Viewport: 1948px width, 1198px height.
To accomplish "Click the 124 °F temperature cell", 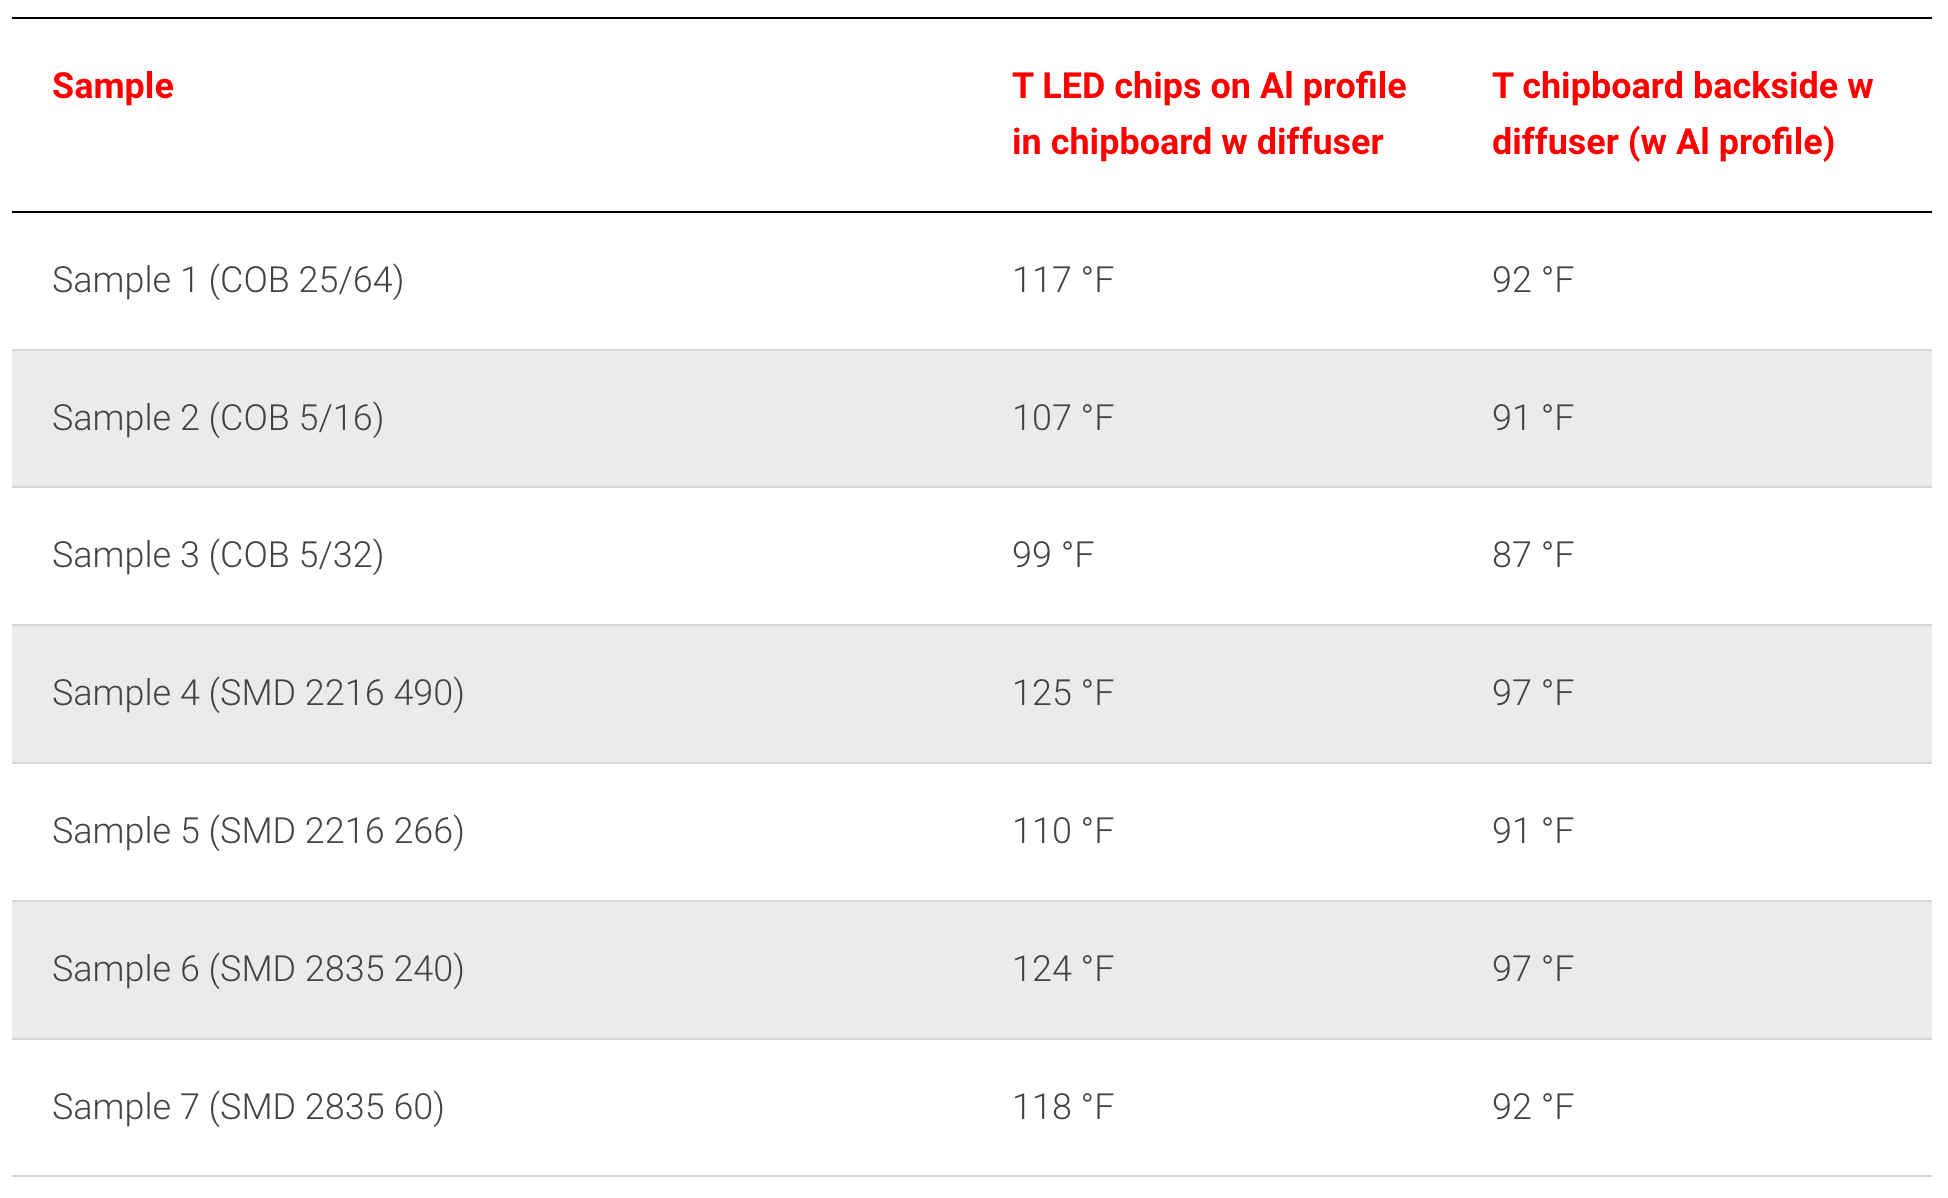I will [1062, 969].
